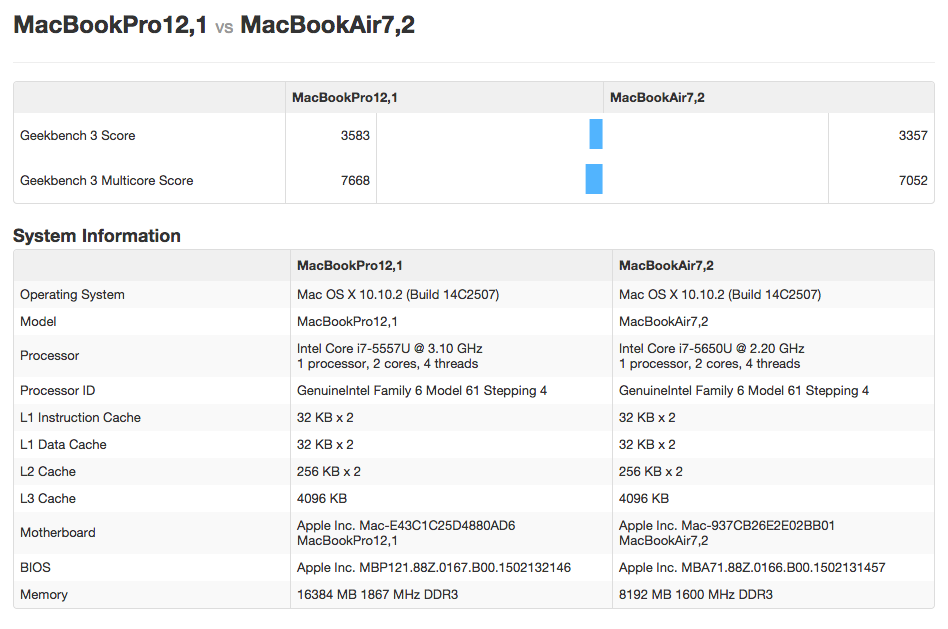Click MacBookPro 256 KB x 2 value

329,472
